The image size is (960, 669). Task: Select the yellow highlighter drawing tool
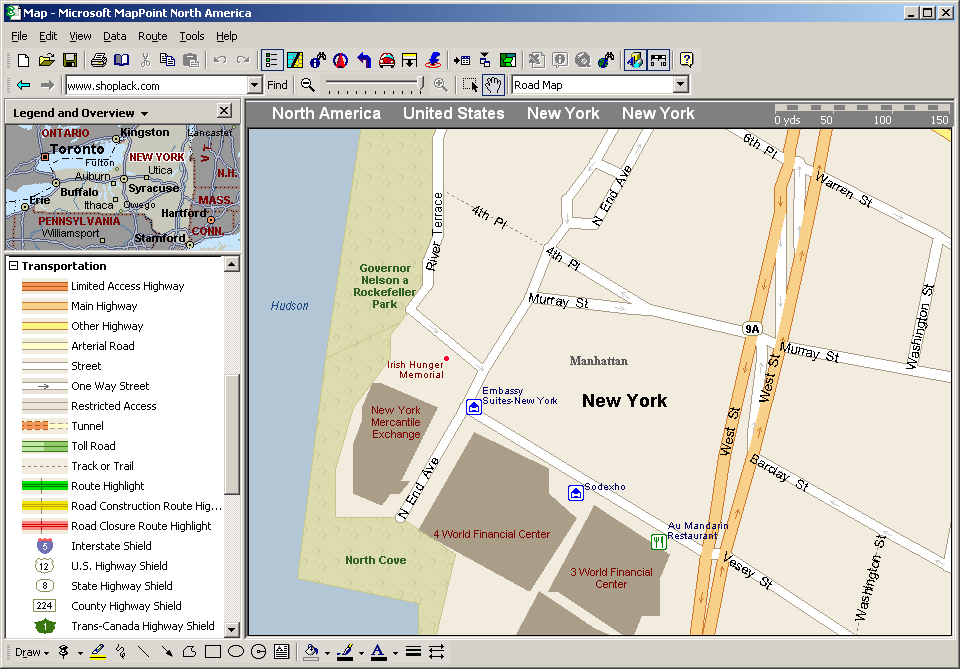coord(98,652)
